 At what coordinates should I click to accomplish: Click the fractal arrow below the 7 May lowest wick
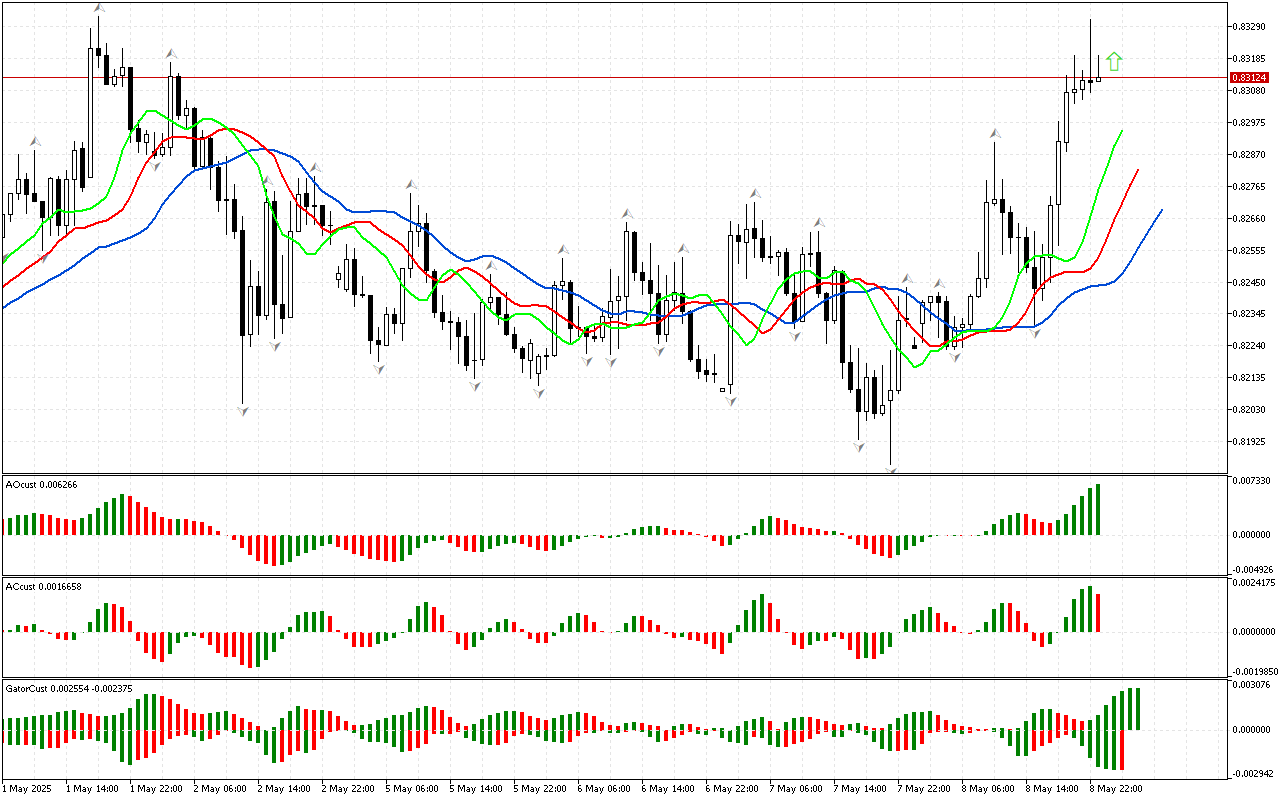(x=890, y=468)
